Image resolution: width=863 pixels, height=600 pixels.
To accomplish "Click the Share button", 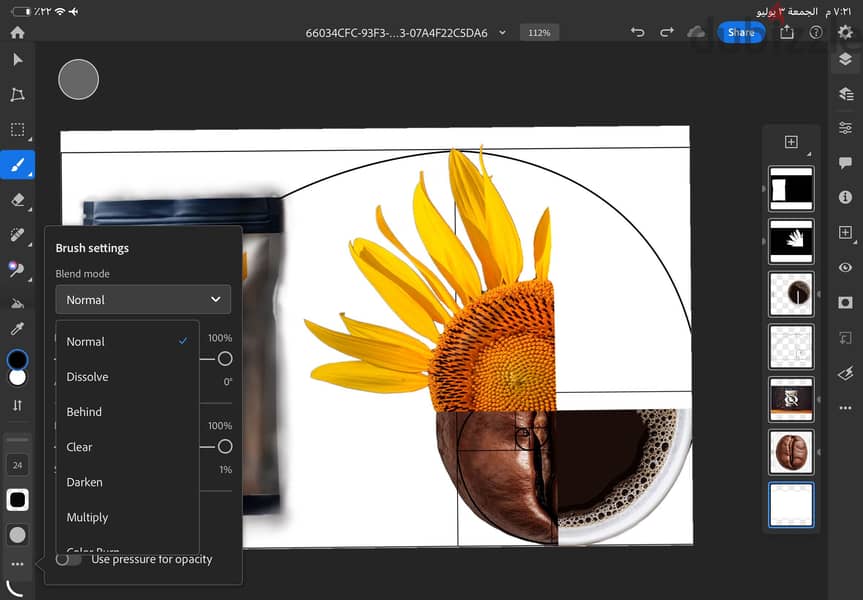I will pyautogui.click(x=741, y=32).
